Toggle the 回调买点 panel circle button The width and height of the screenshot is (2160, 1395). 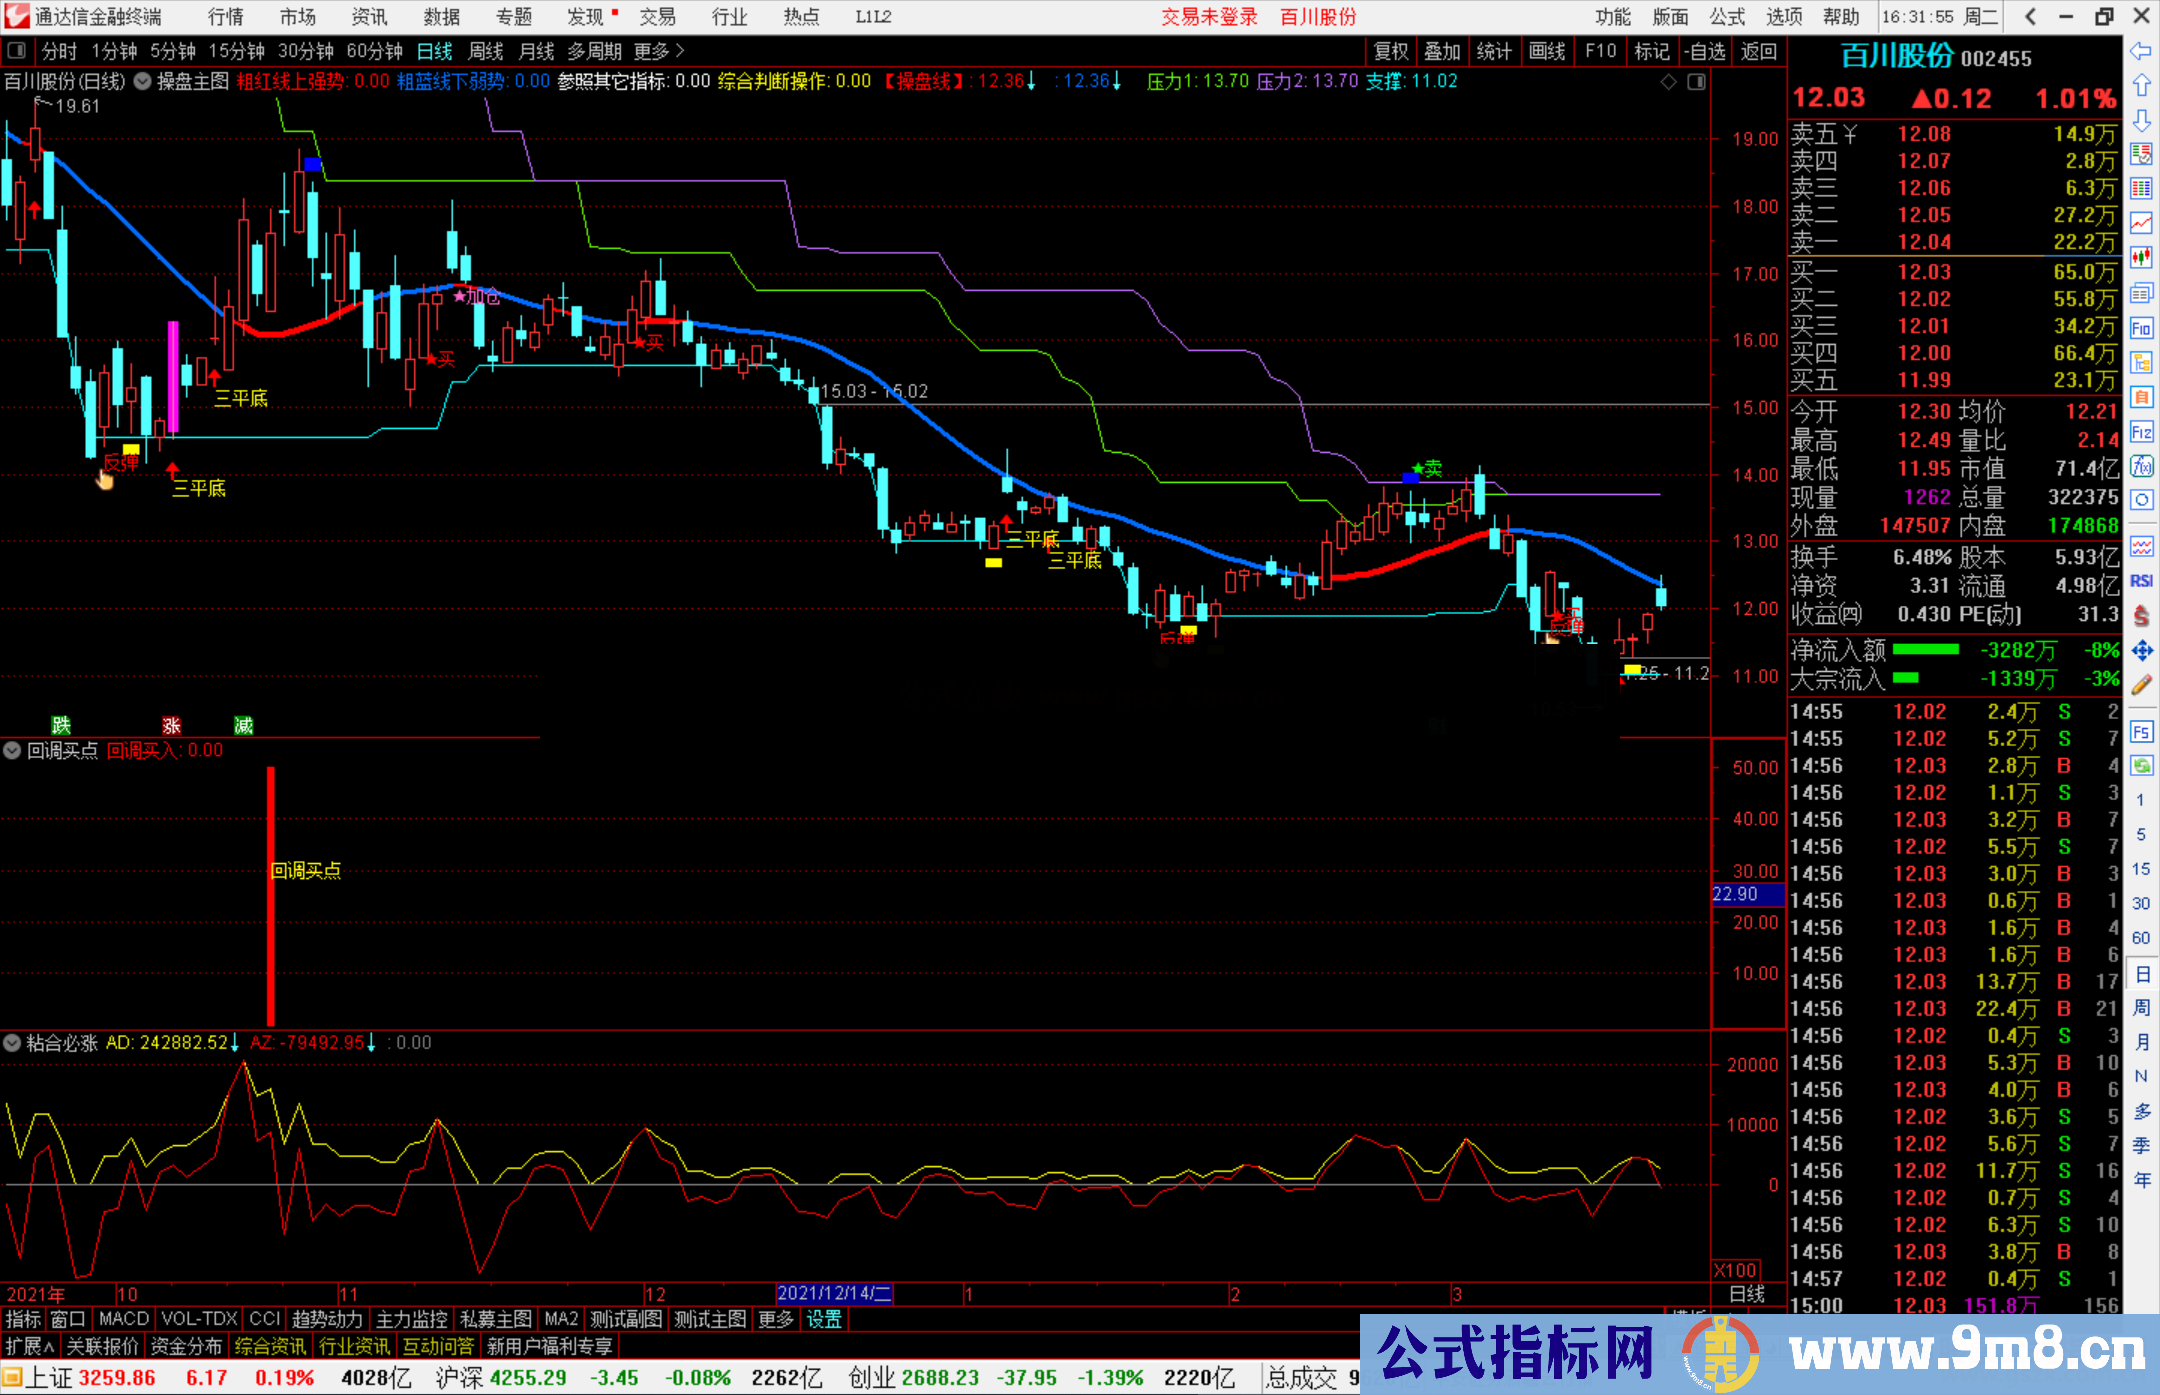pos(12,750)
